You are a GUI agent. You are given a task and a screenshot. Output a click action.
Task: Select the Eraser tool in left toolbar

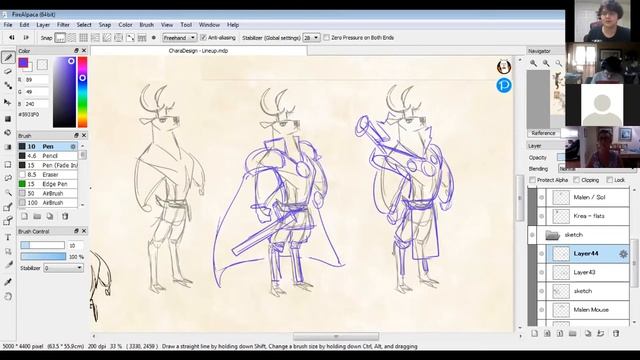pyautogui.click(x=8, y=71)
